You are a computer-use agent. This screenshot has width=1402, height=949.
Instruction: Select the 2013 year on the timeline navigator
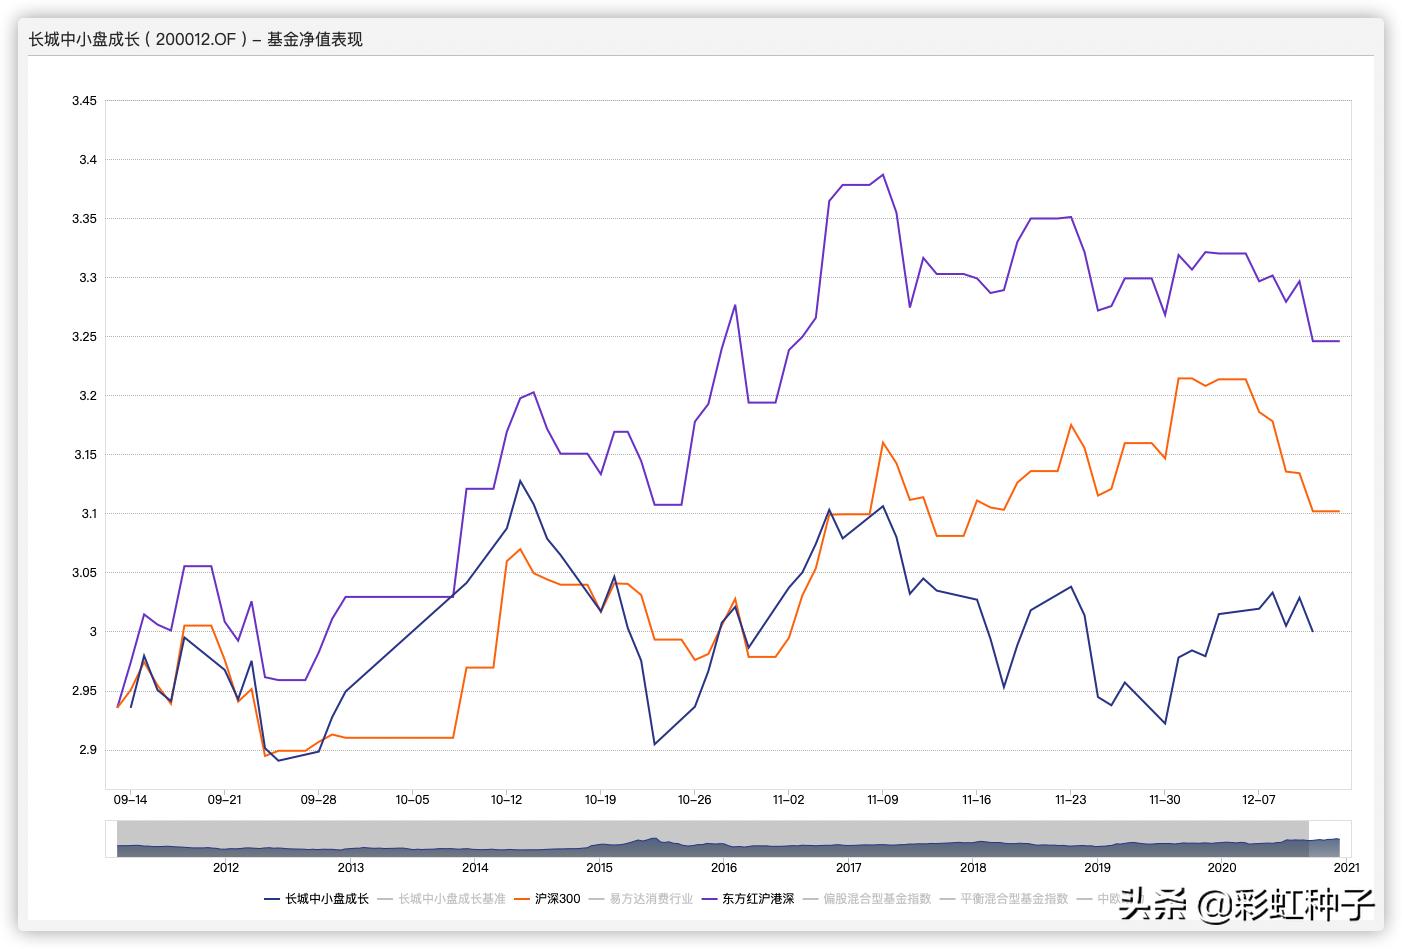coord(351,868)
